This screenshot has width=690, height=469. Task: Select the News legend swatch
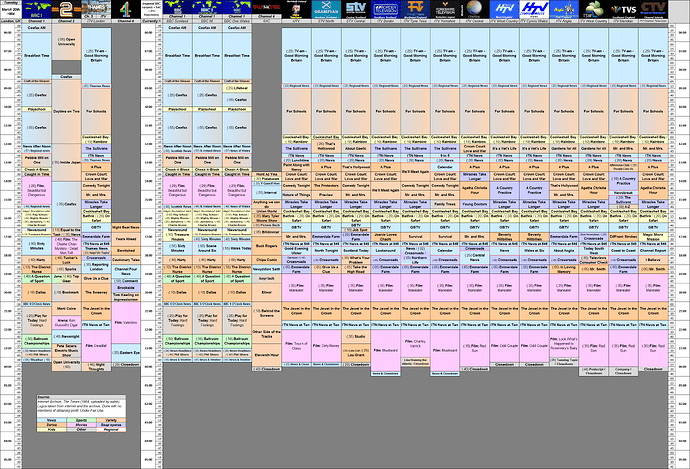pyautogui.click(x=51, y=420)
